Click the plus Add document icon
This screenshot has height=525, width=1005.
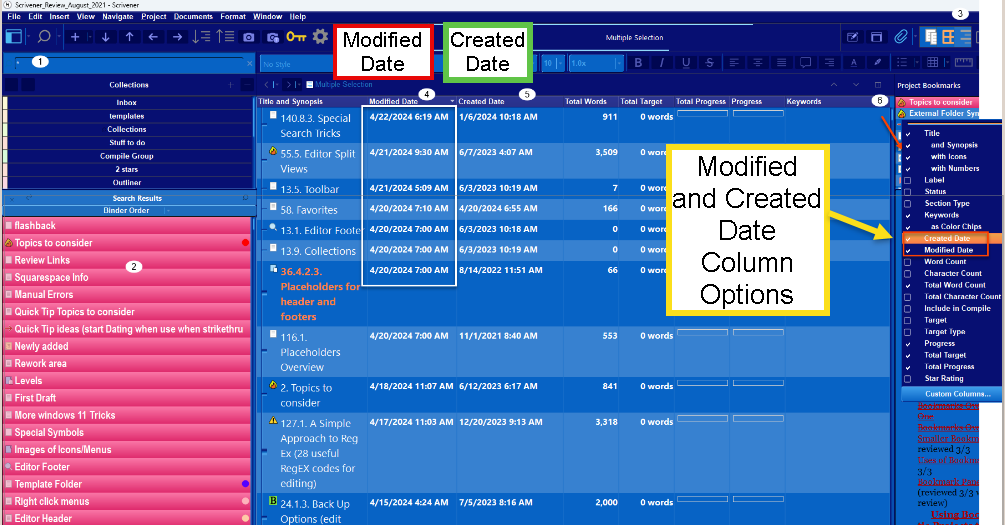click(x=75, y=37)
